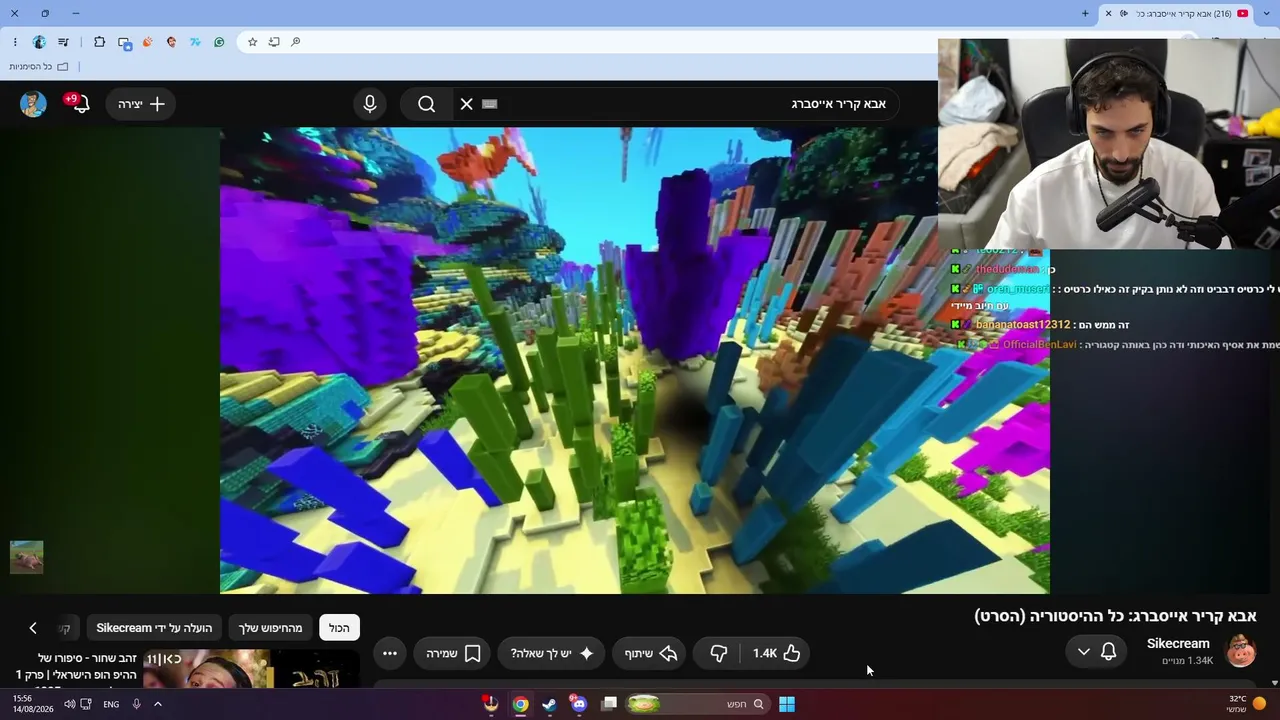This screenshot has width=1280, height=720.
Task: Select the 'מהחיפוש שלך' filter chip
Action: click(270, 628)
